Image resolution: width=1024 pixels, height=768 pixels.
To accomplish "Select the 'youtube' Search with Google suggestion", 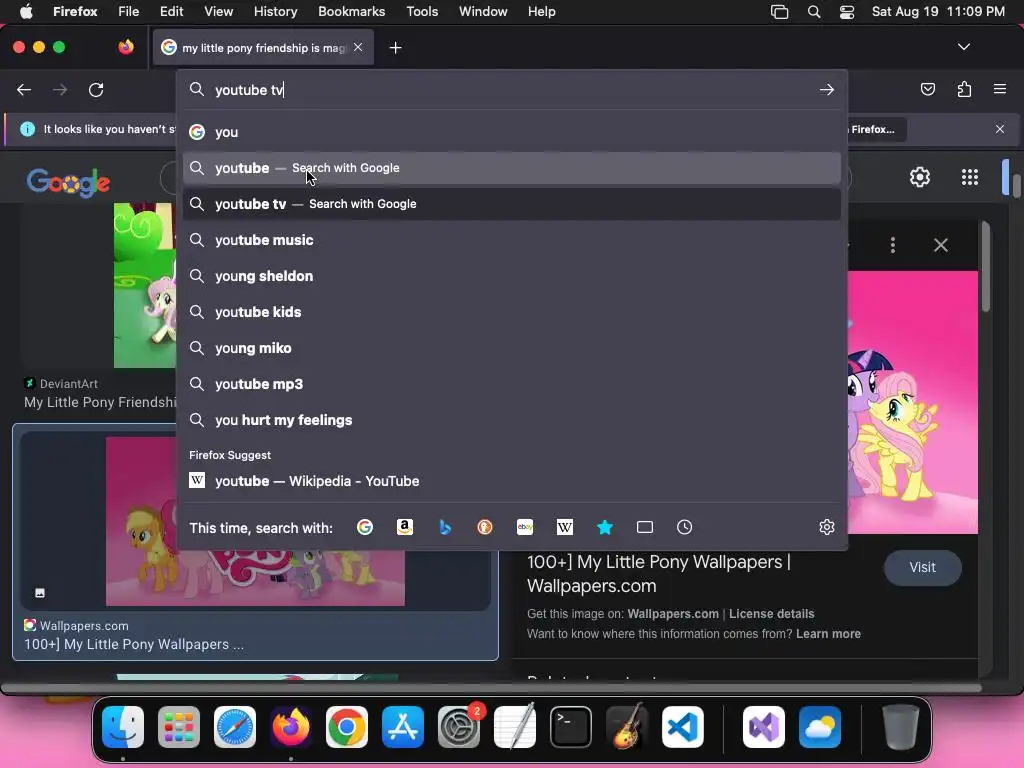I will (x=512, y=168).
